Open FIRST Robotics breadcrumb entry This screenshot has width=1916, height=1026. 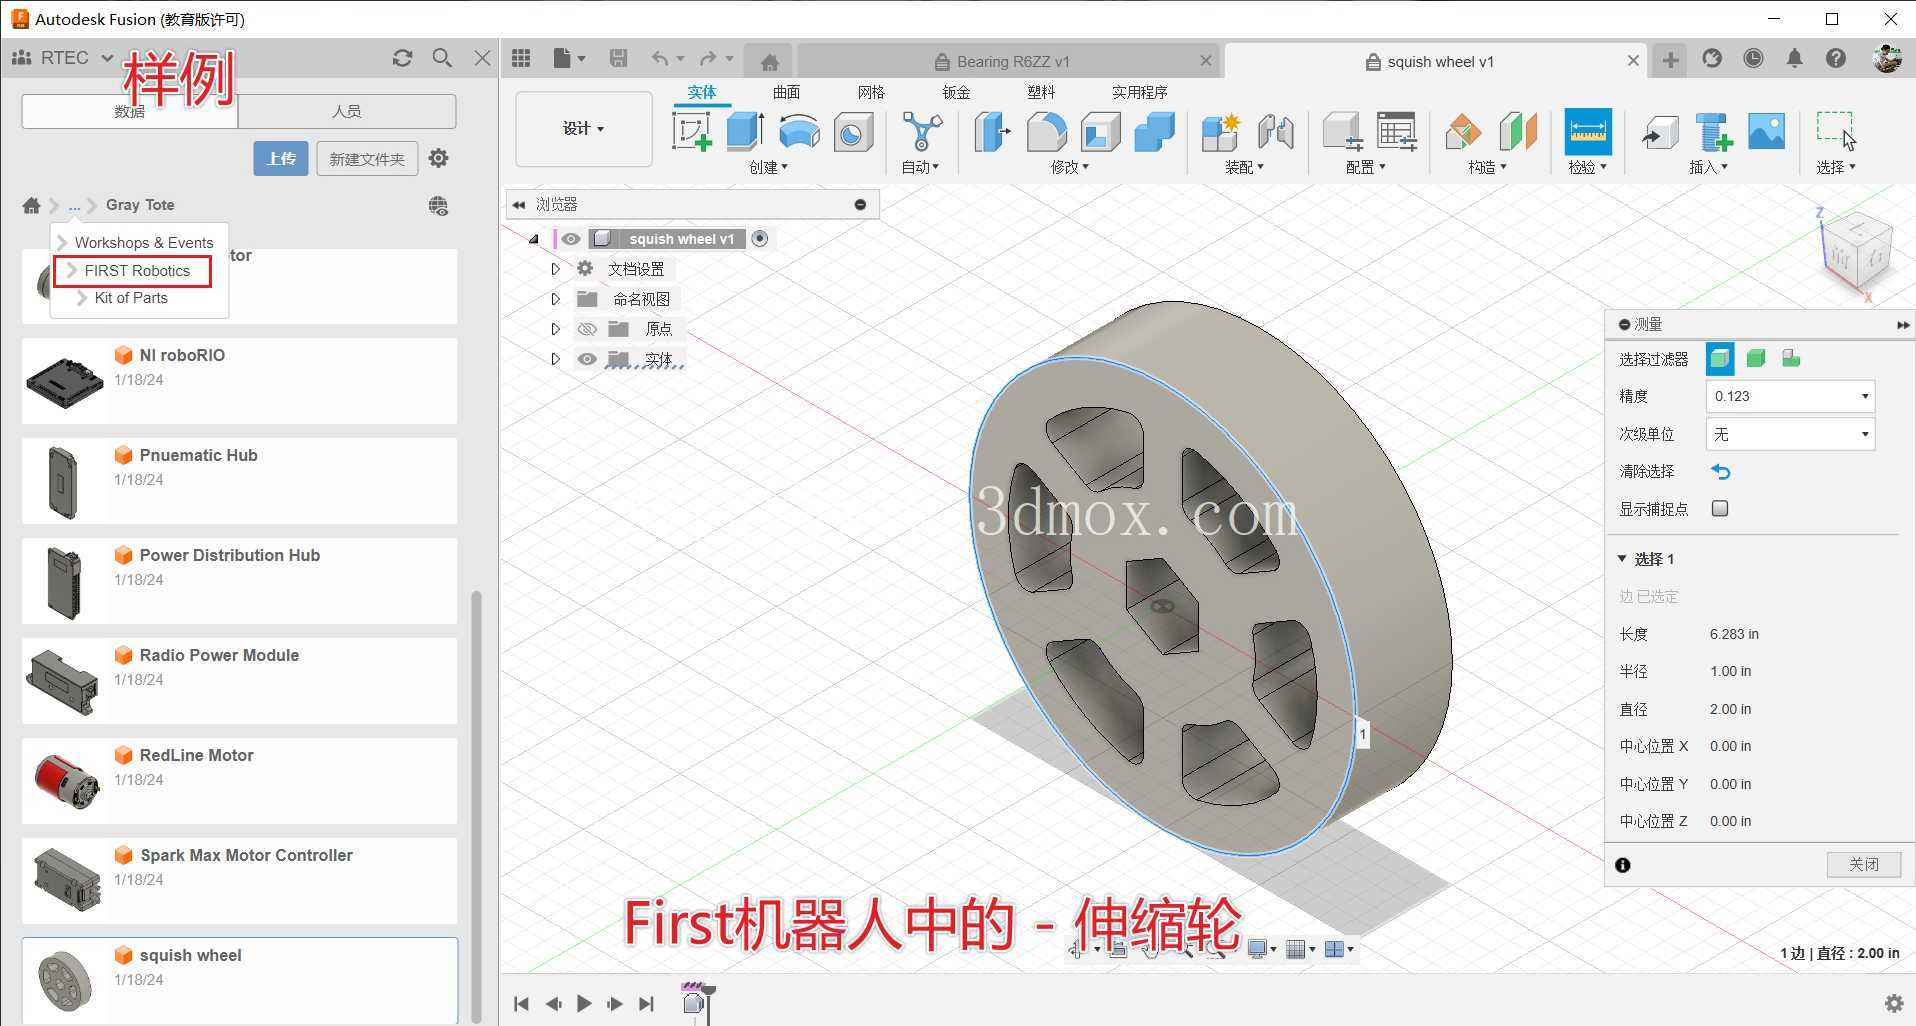[137, 271]
